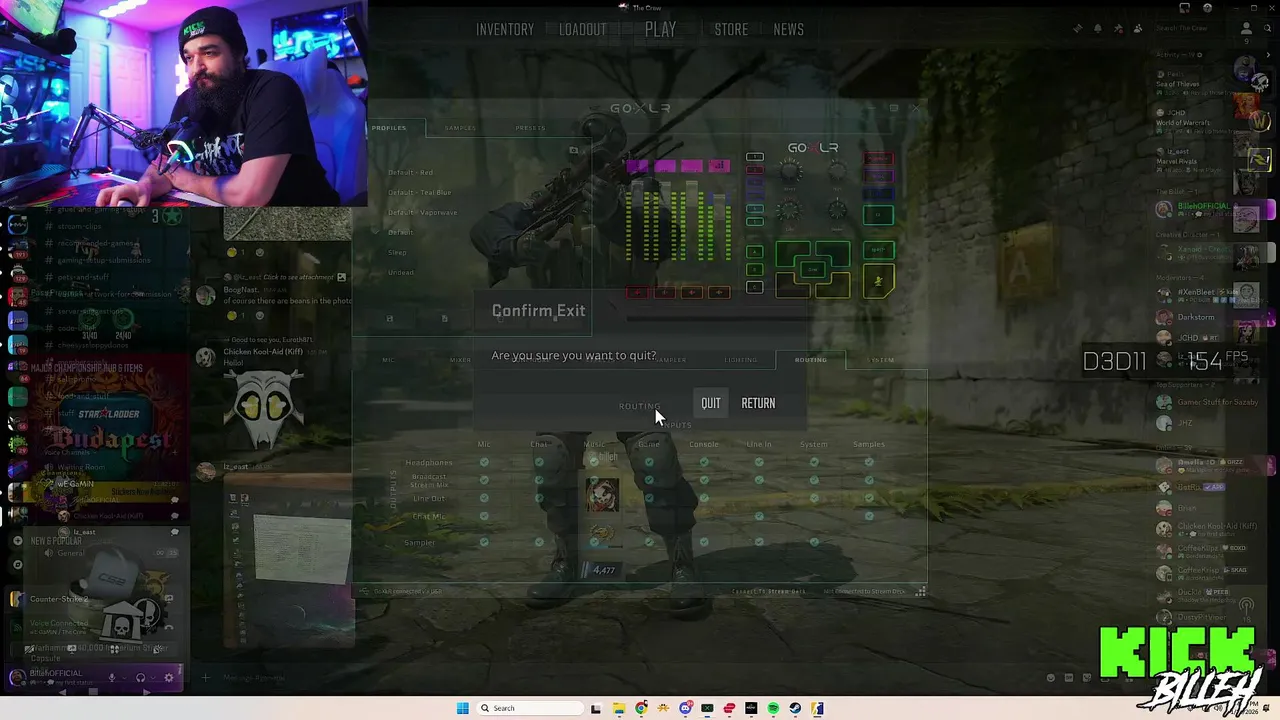Toggle Discord member list icon
1280x720 pixels.
coord(1138,29)
